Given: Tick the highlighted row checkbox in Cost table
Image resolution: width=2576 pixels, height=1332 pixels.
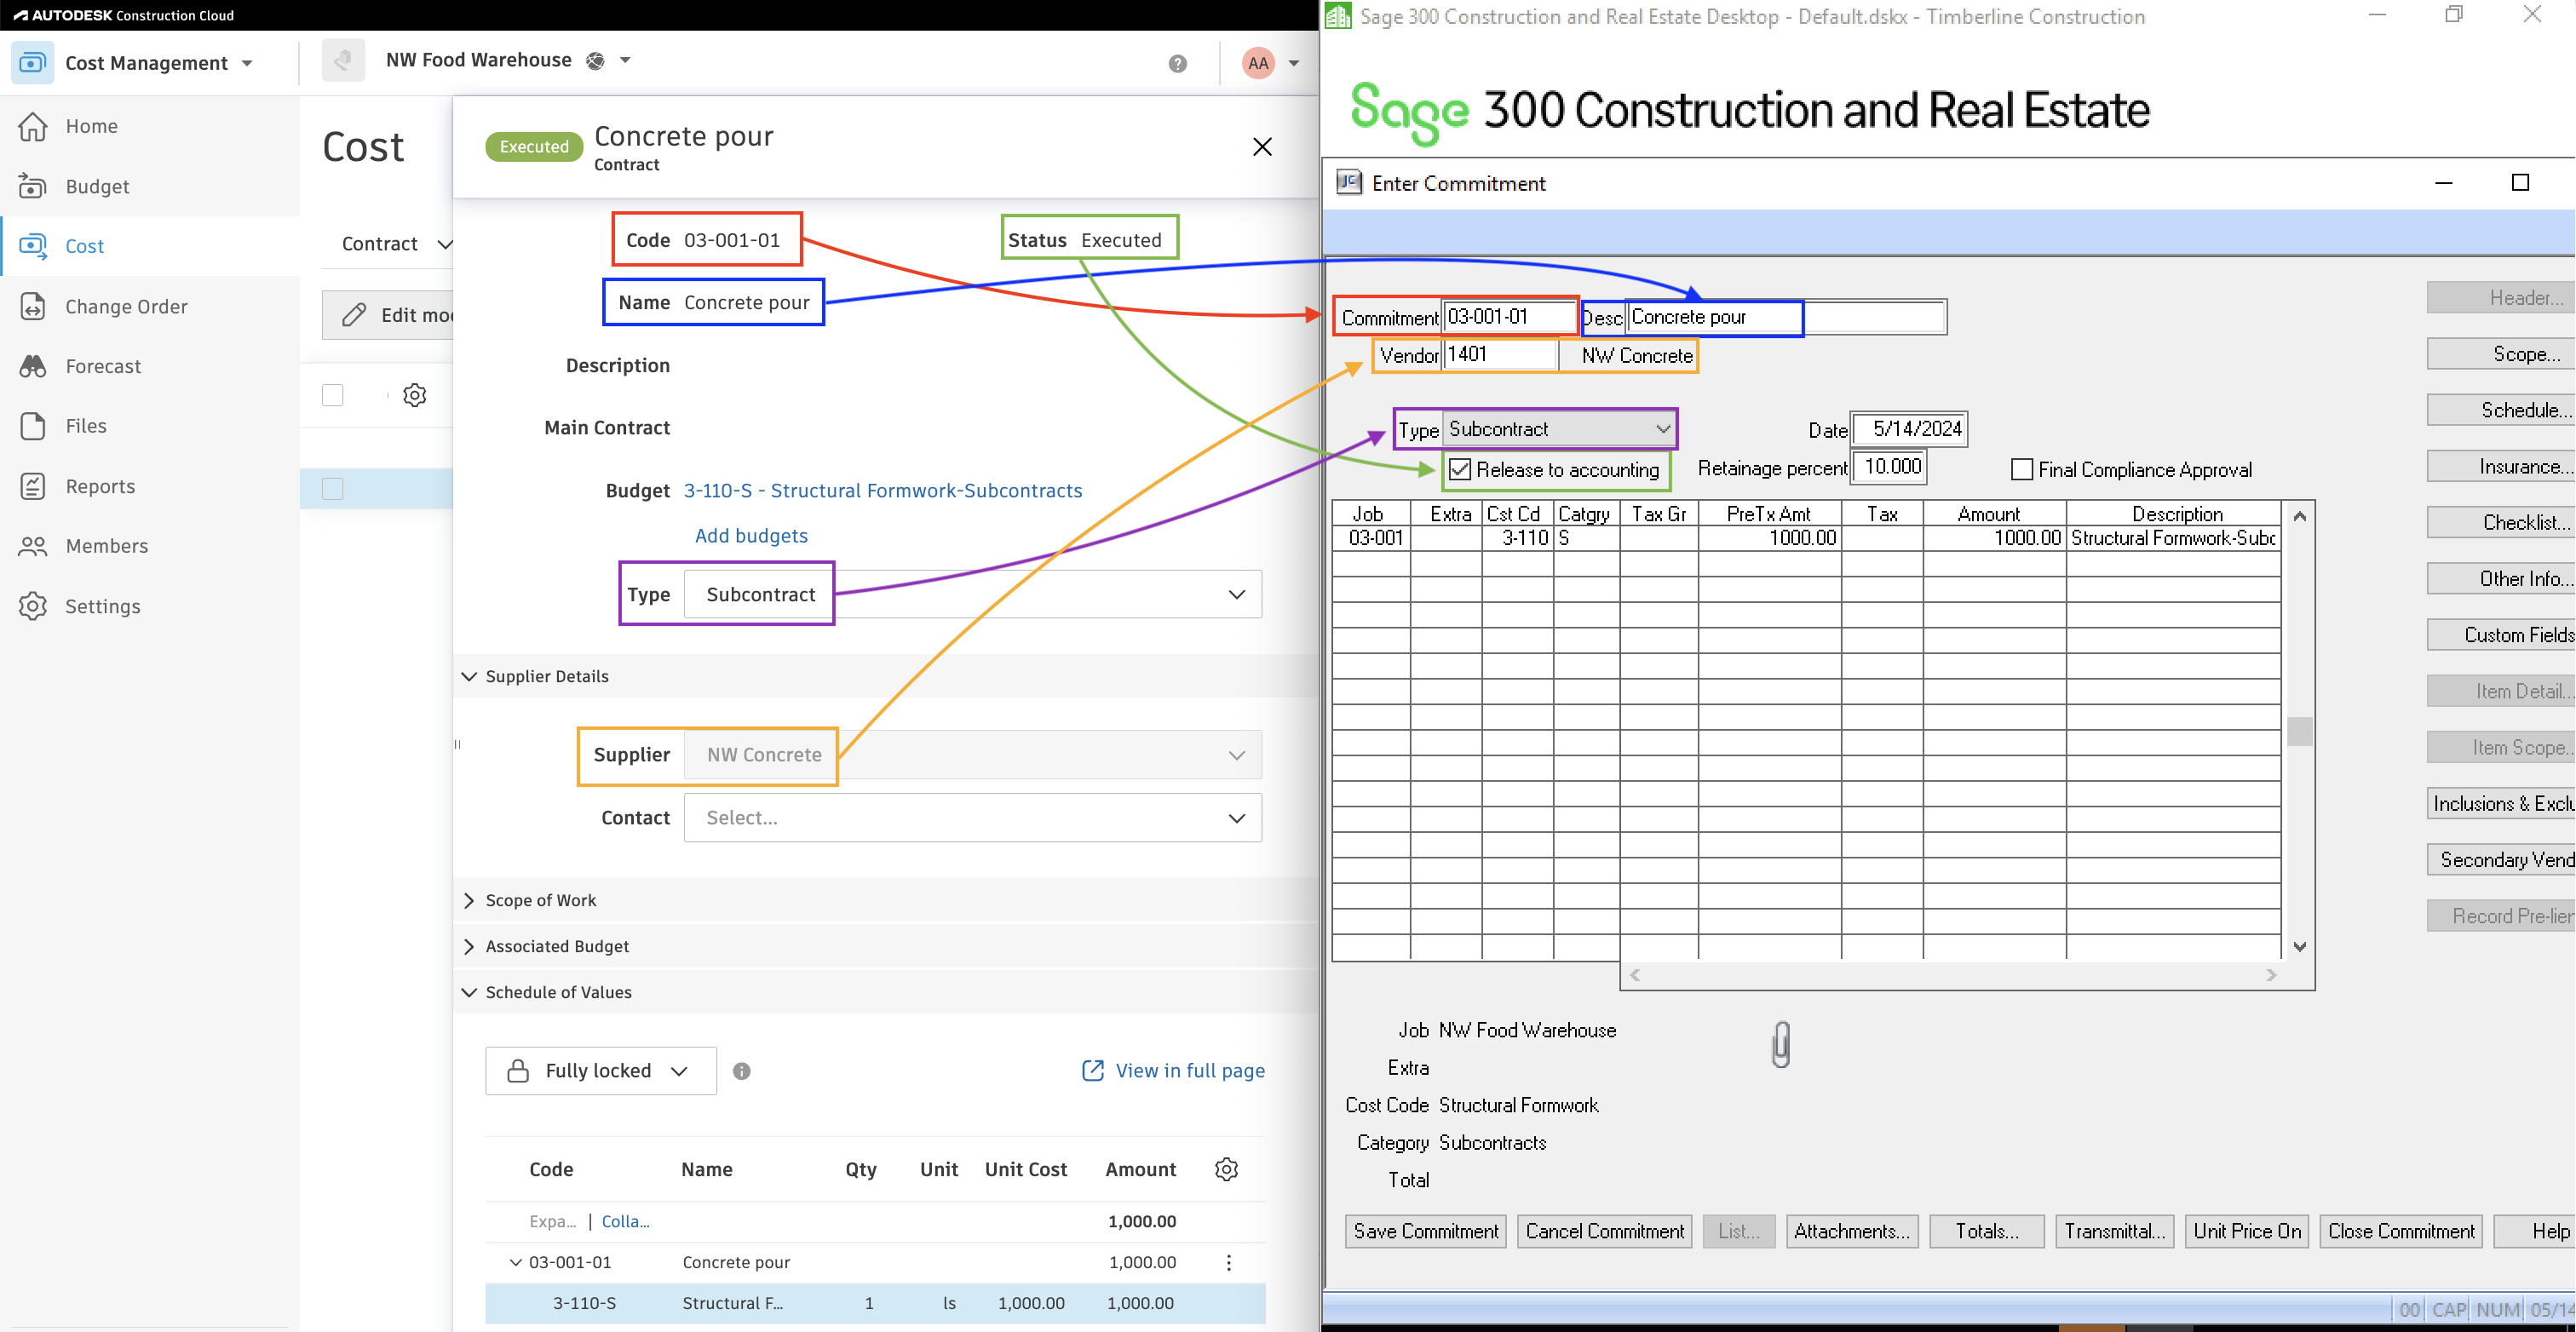Looking at the screenshot, I should (x=333, y=489).
